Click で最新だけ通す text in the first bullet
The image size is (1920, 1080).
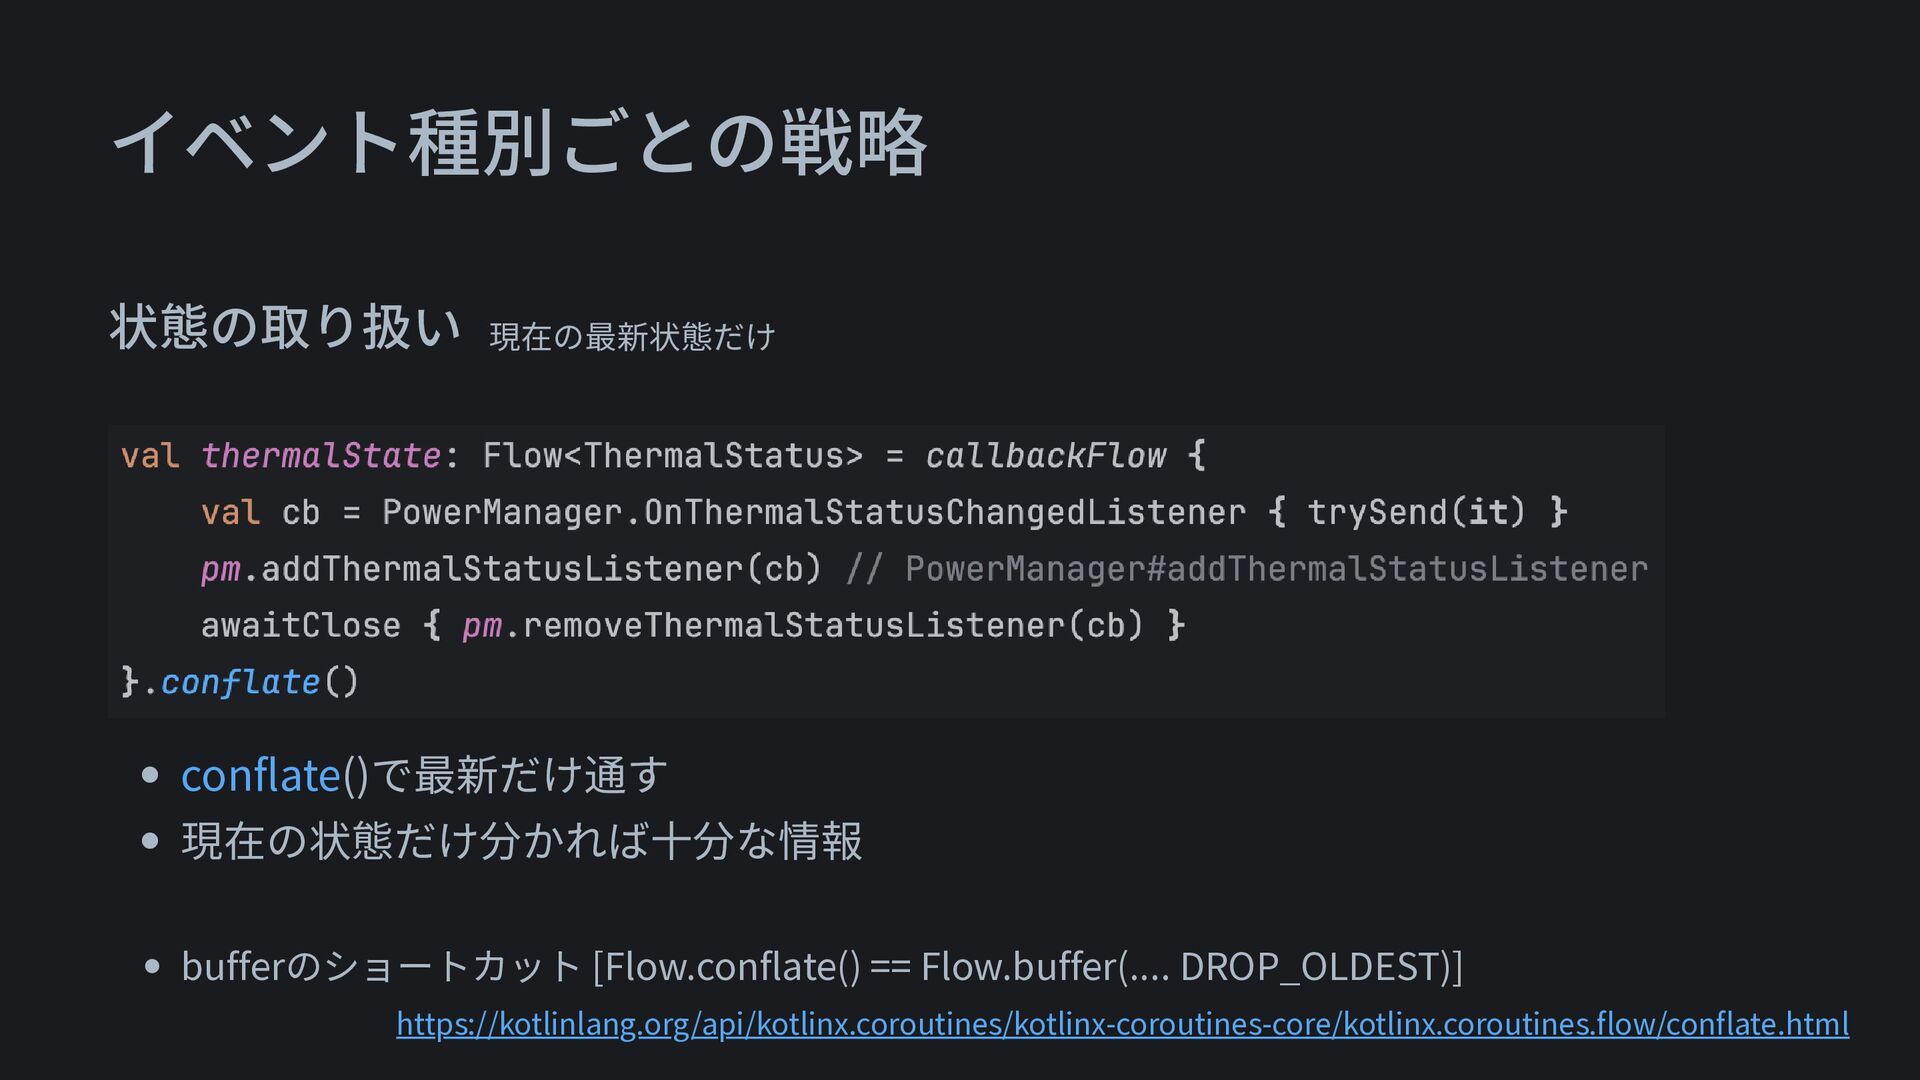point(518,776)
